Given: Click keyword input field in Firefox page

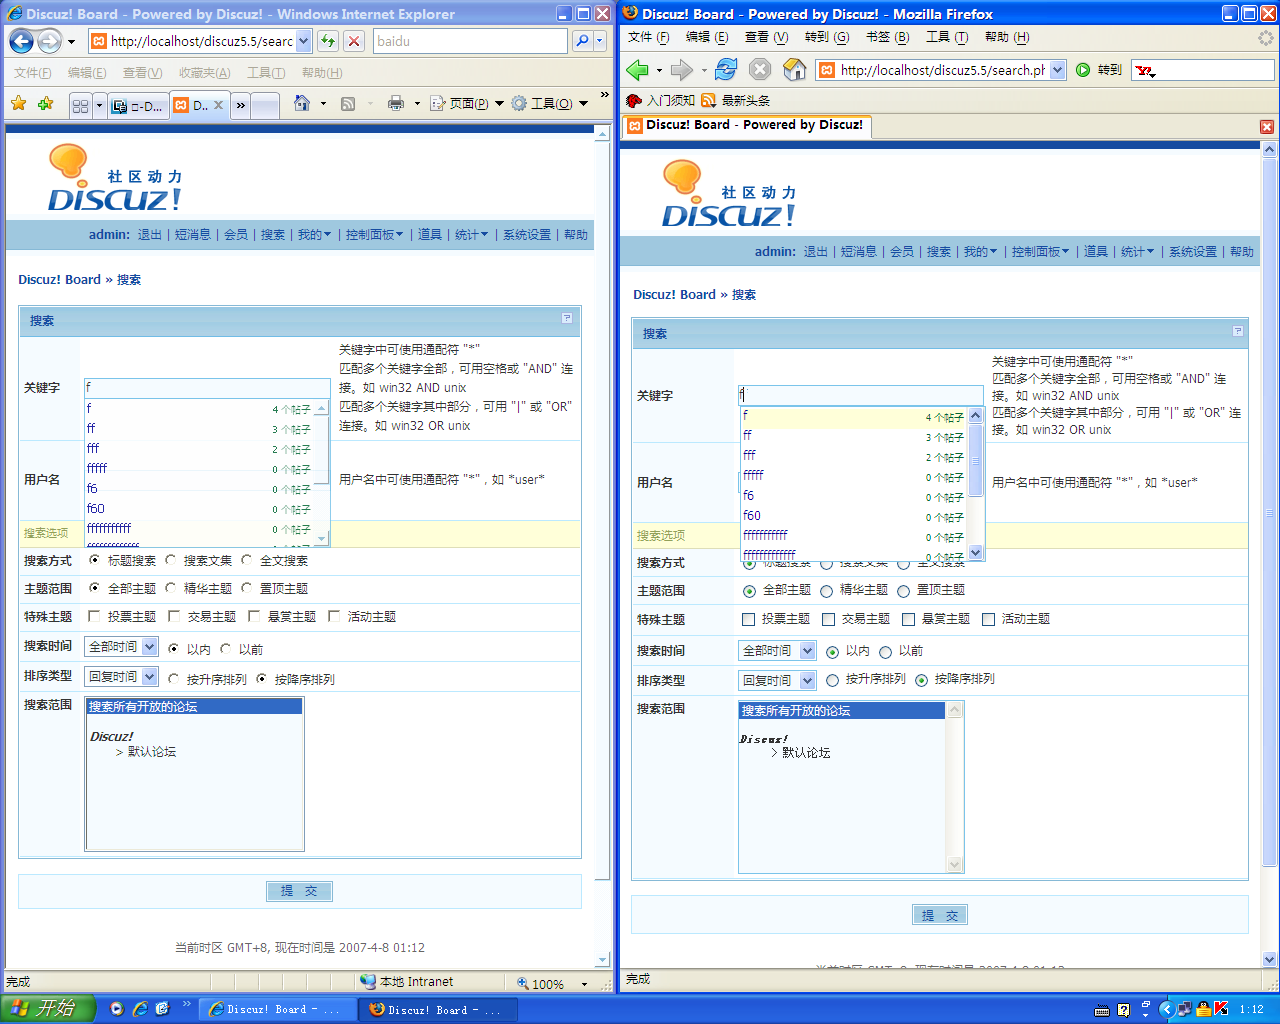Looking at the screenshot, I should [861, 395].
